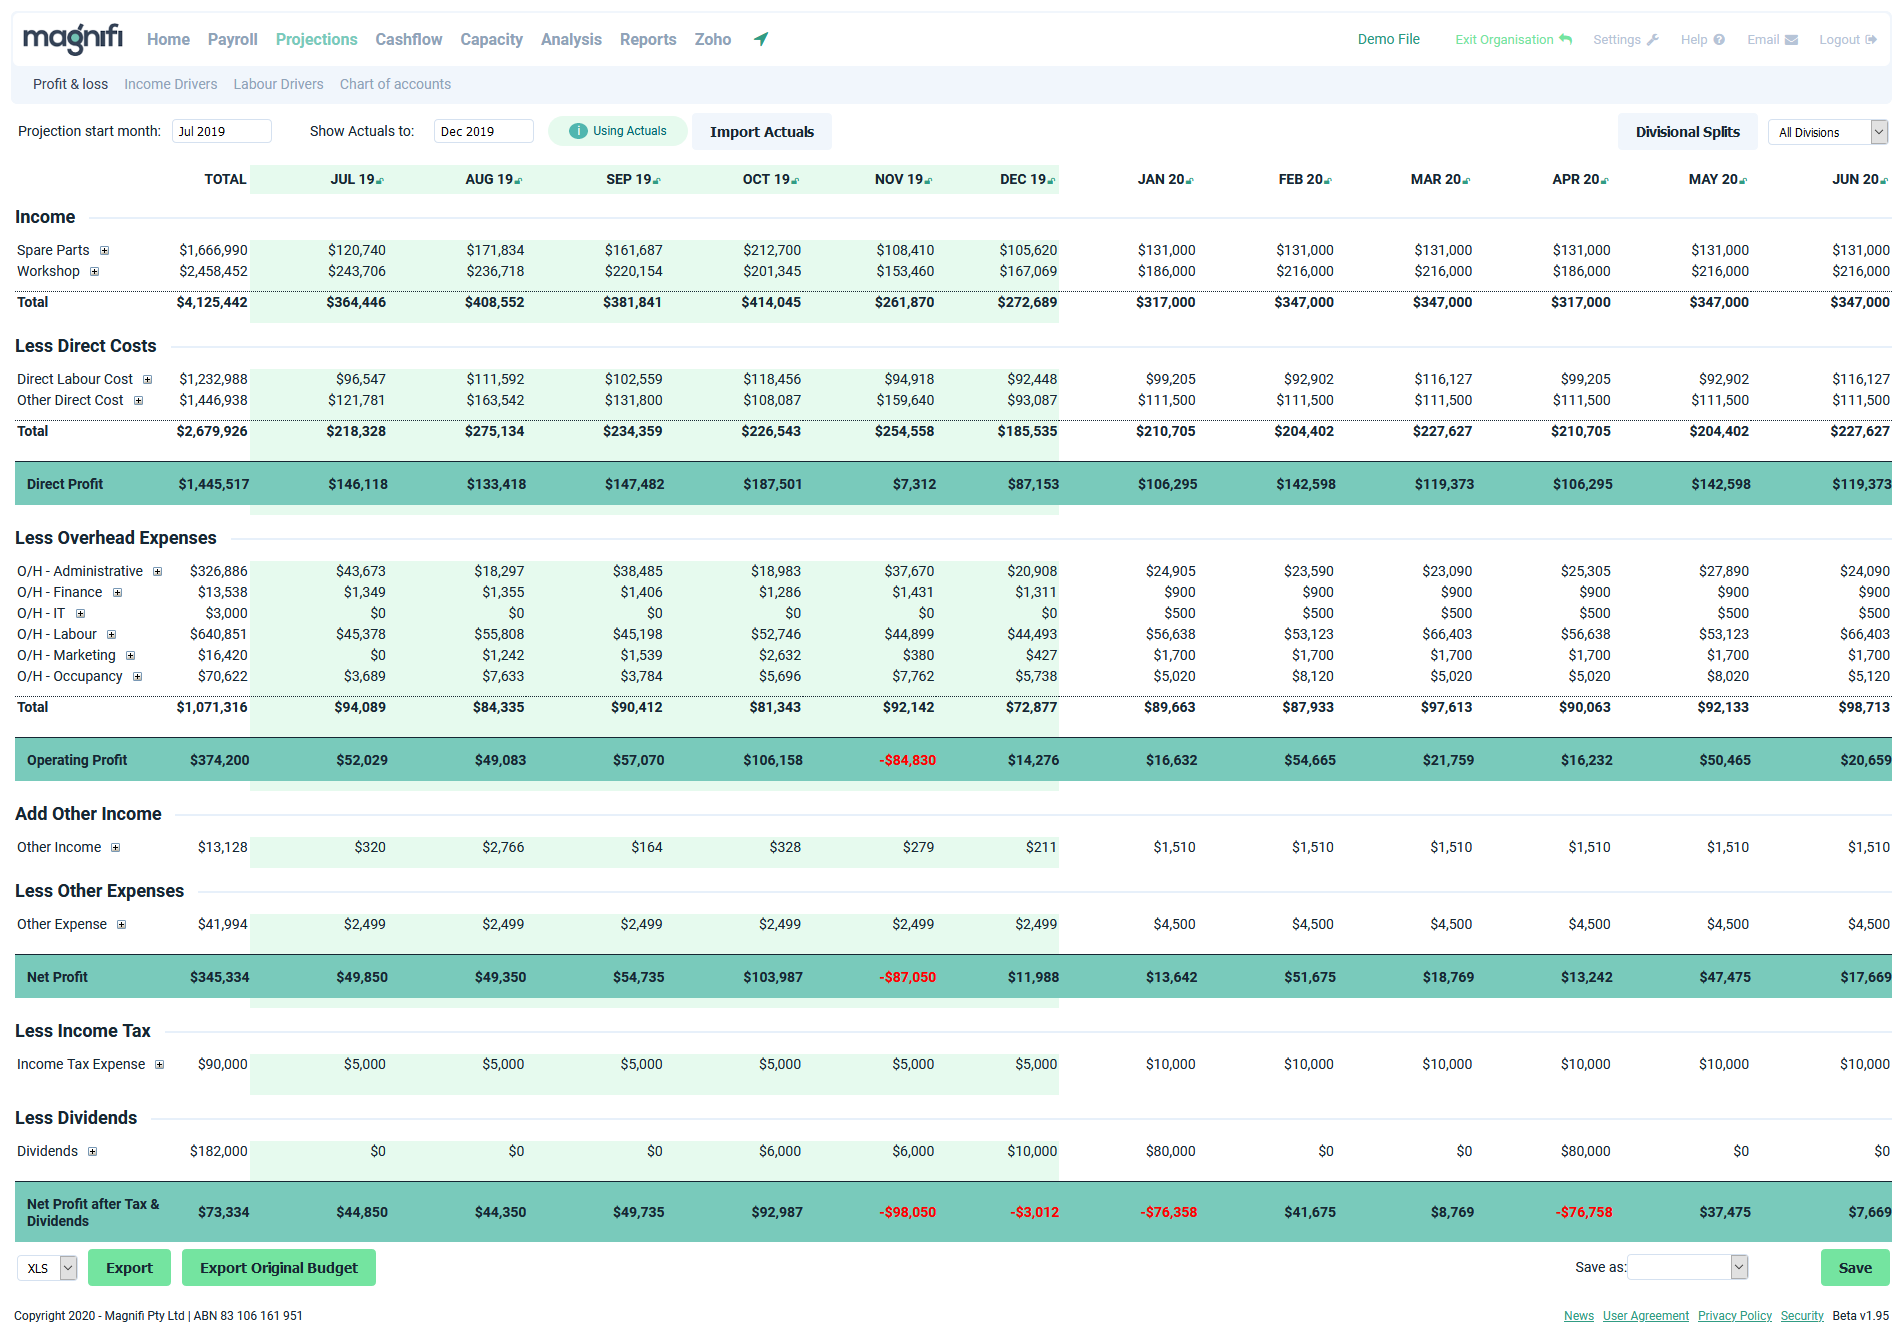
Task: Expand the O/H - Occupancy row
Action: pyautogui.click(x=137, y=677)
